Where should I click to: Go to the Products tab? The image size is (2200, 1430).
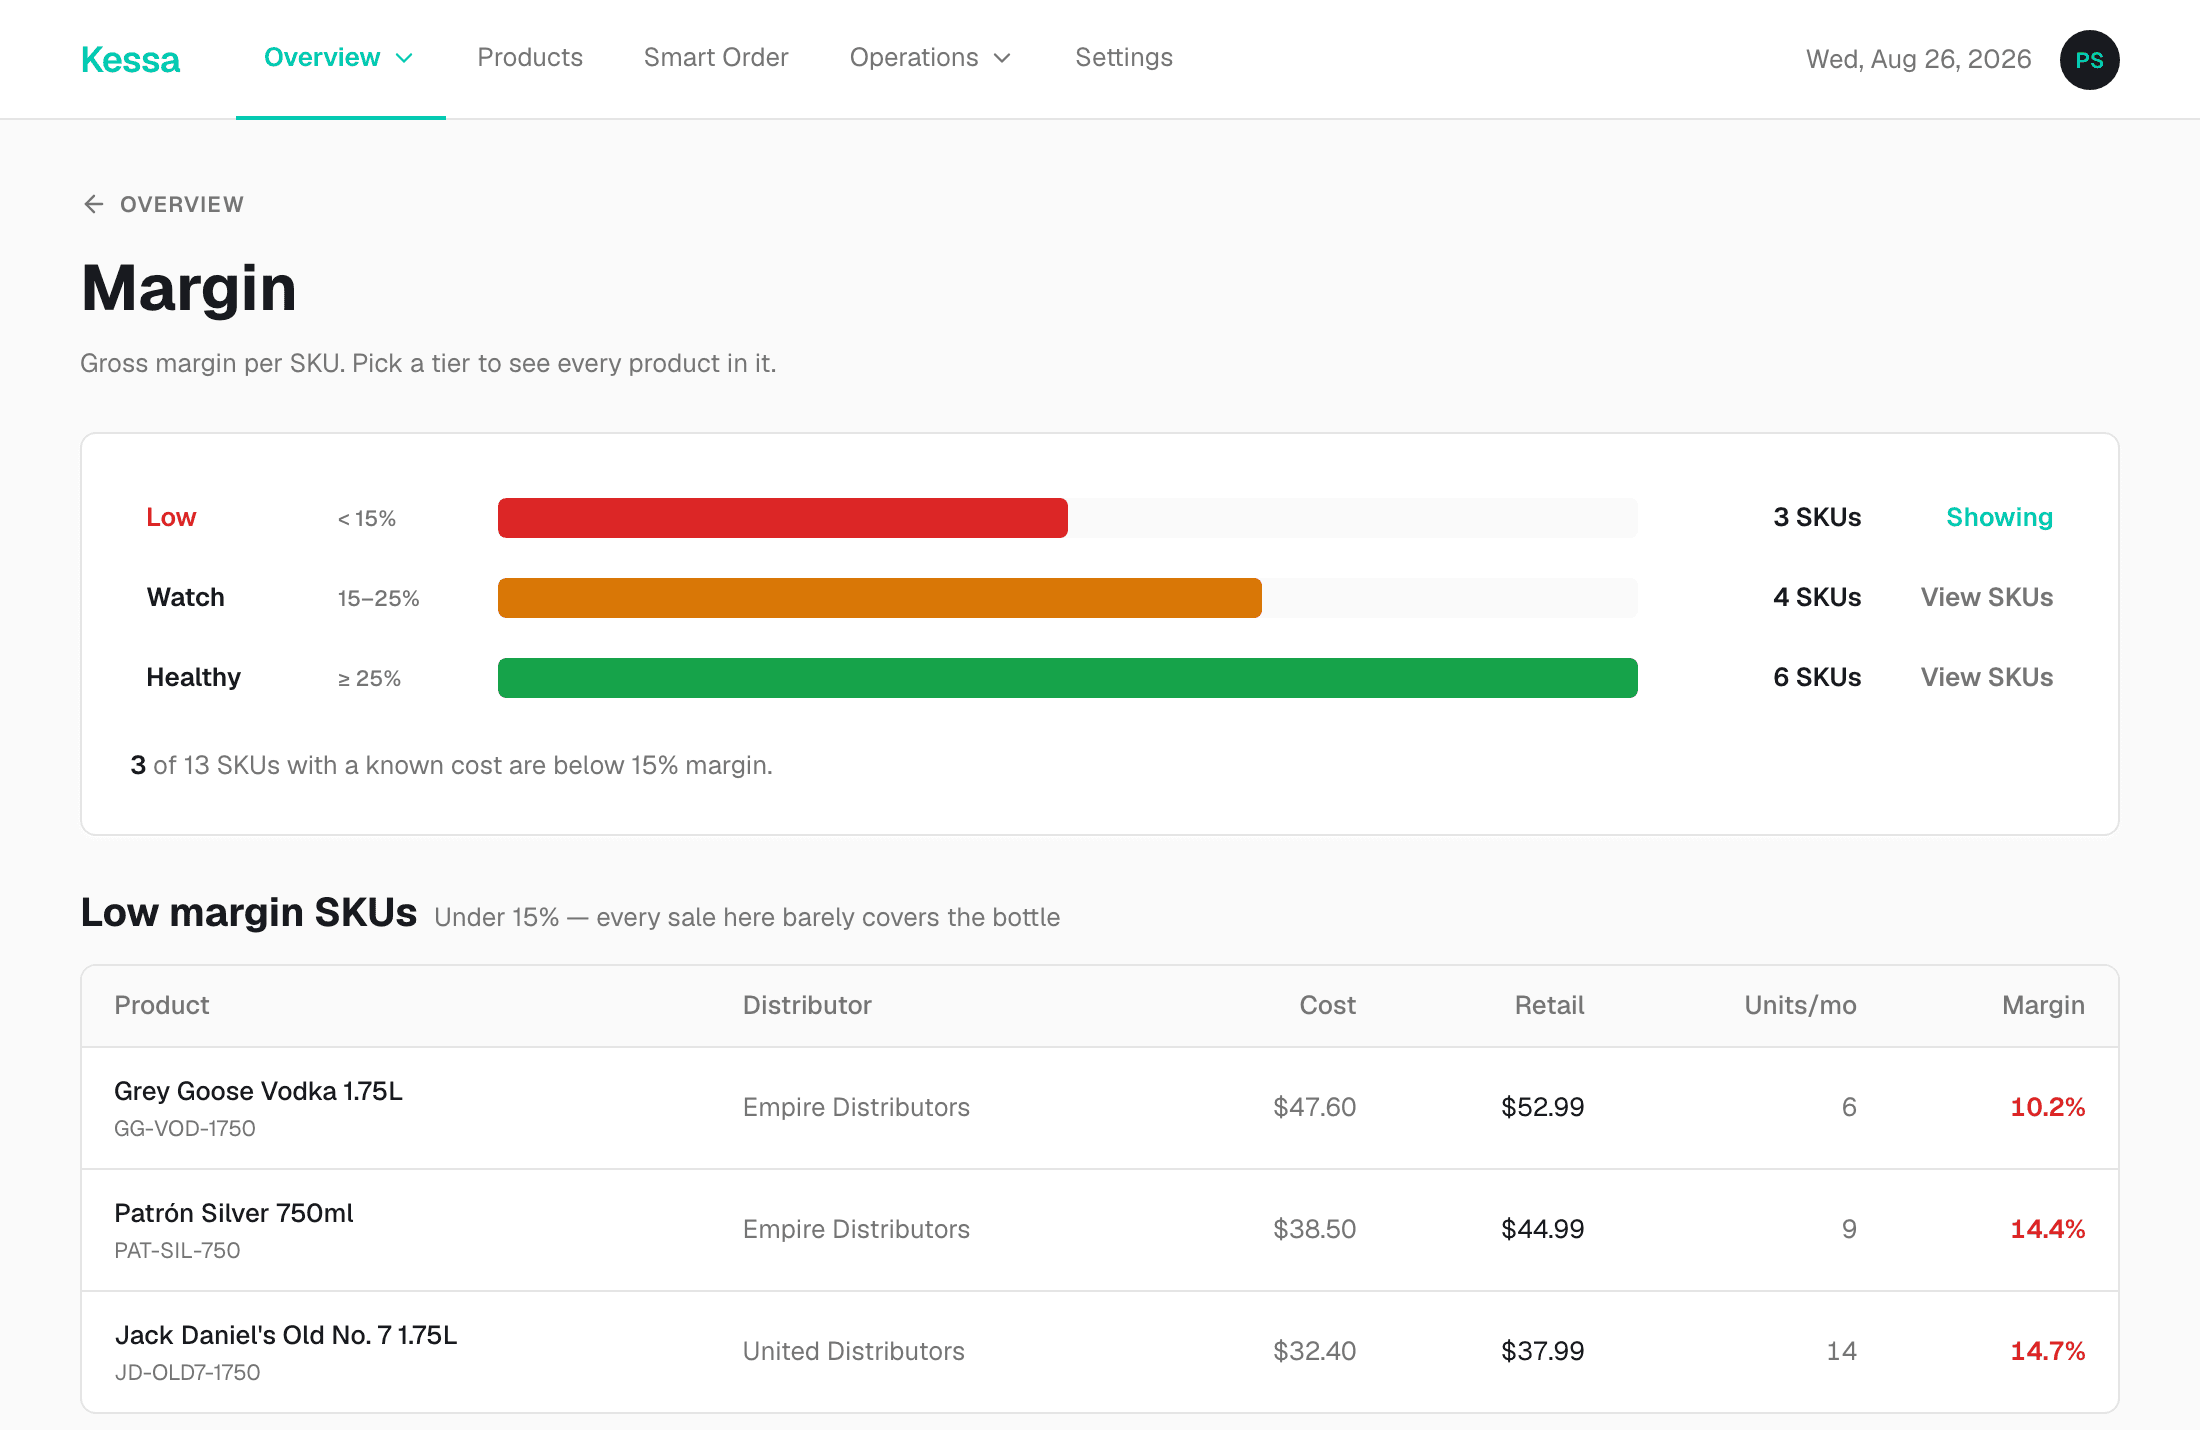click(530, 57)
